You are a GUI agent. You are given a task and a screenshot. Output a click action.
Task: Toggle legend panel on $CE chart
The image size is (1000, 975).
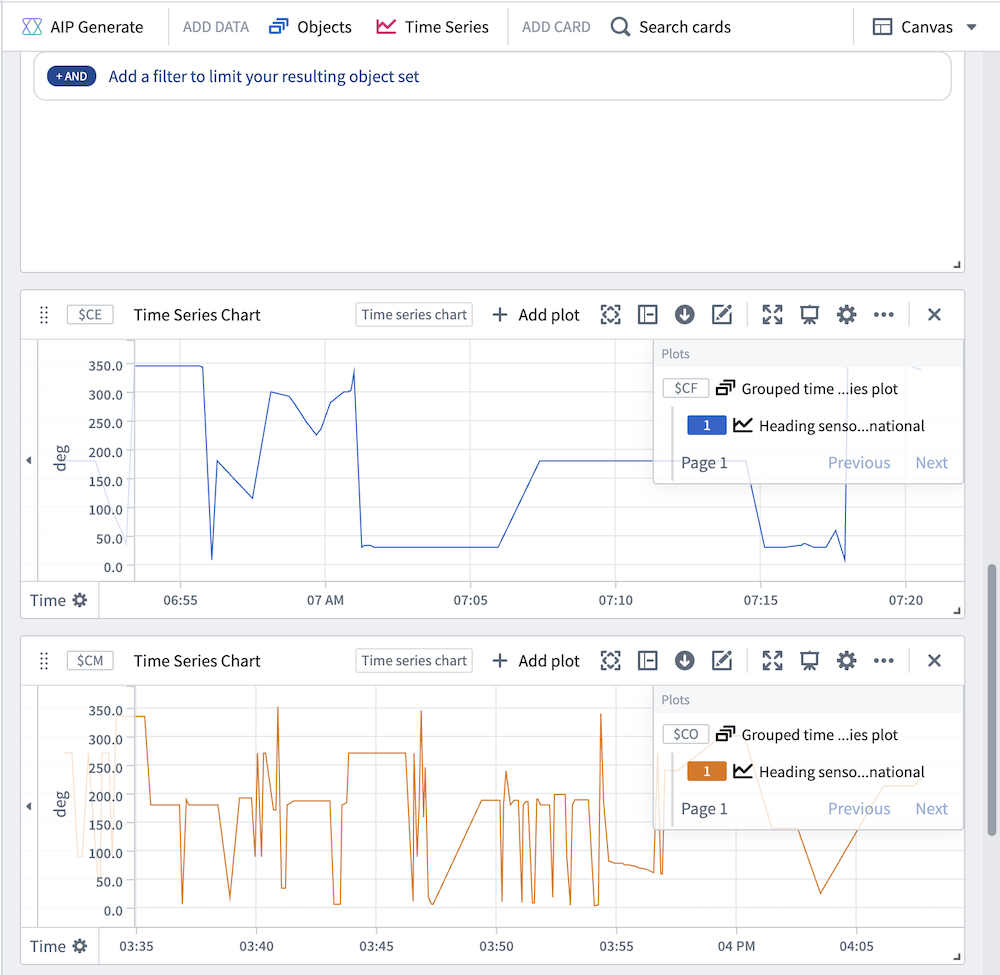click(x=647, y=314)
